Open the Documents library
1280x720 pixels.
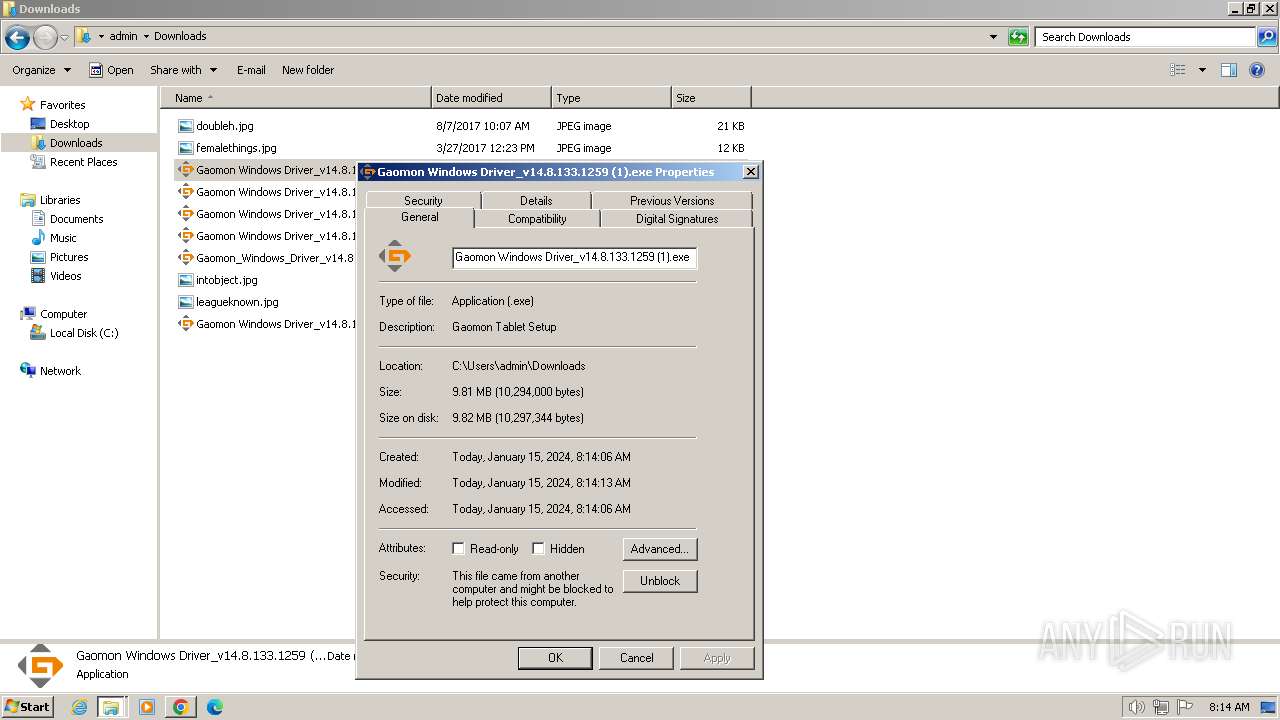[76, 219]
